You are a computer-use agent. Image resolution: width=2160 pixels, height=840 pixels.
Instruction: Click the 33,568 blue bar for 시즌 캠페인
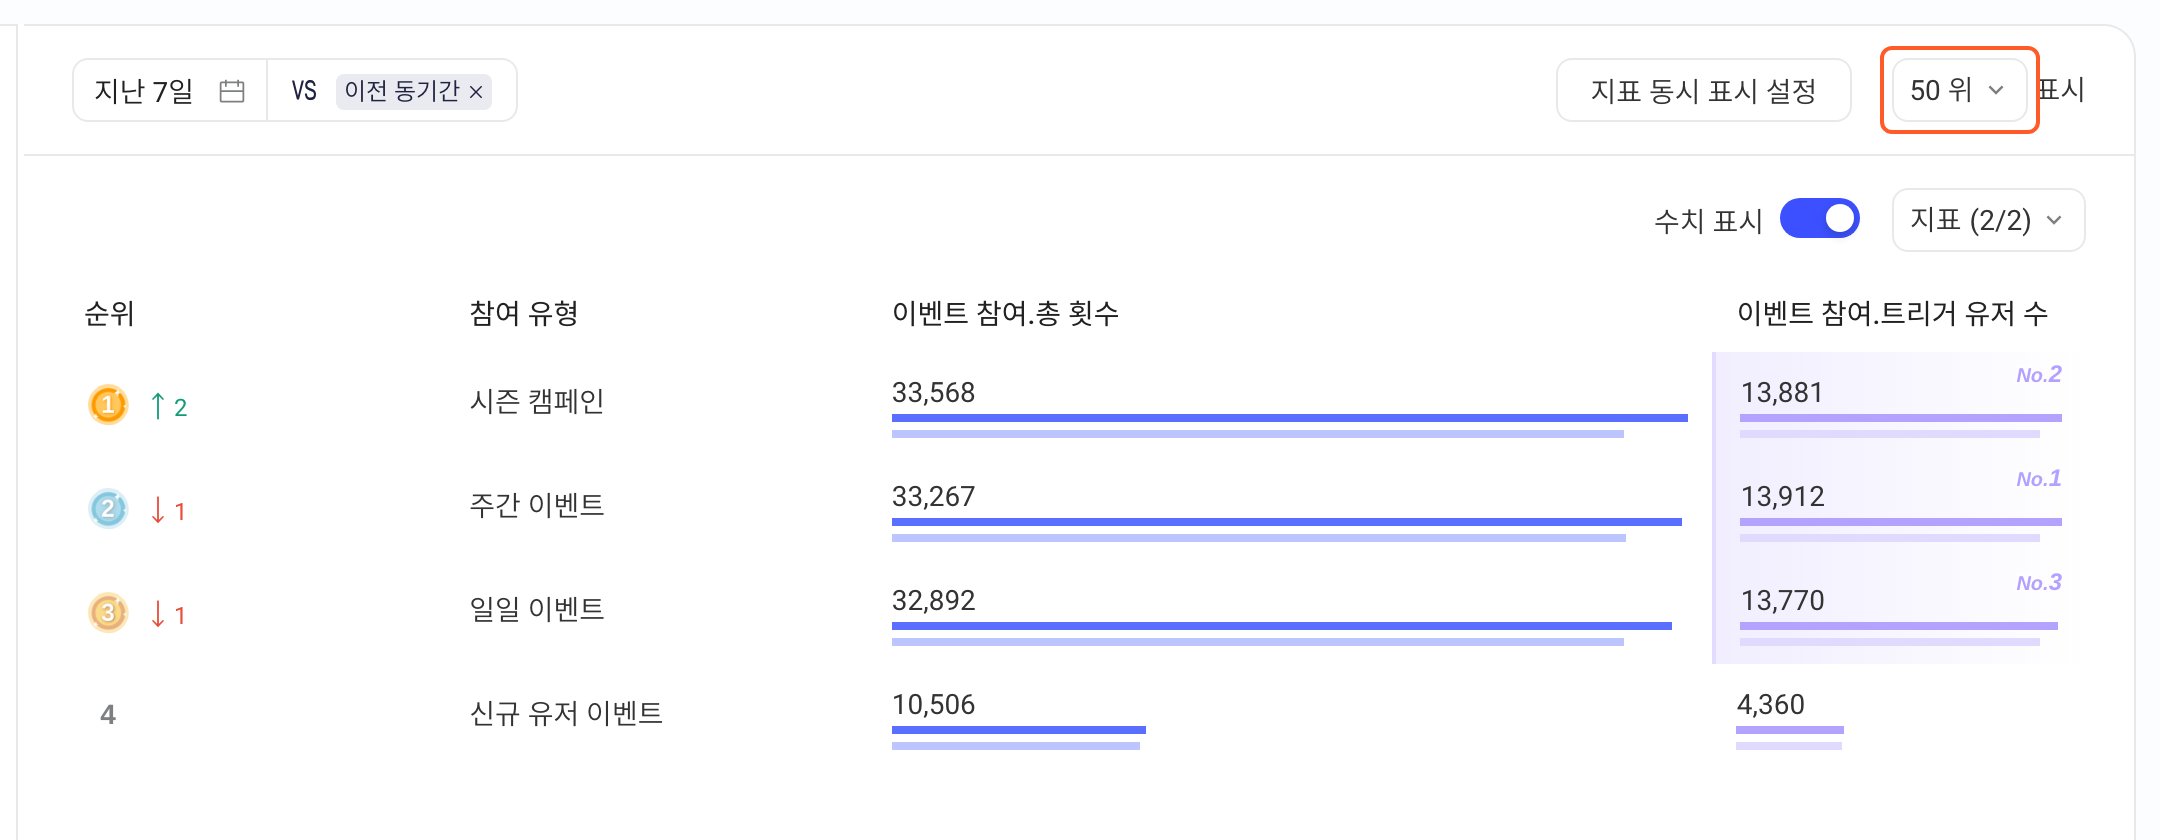coord(1290,418)
